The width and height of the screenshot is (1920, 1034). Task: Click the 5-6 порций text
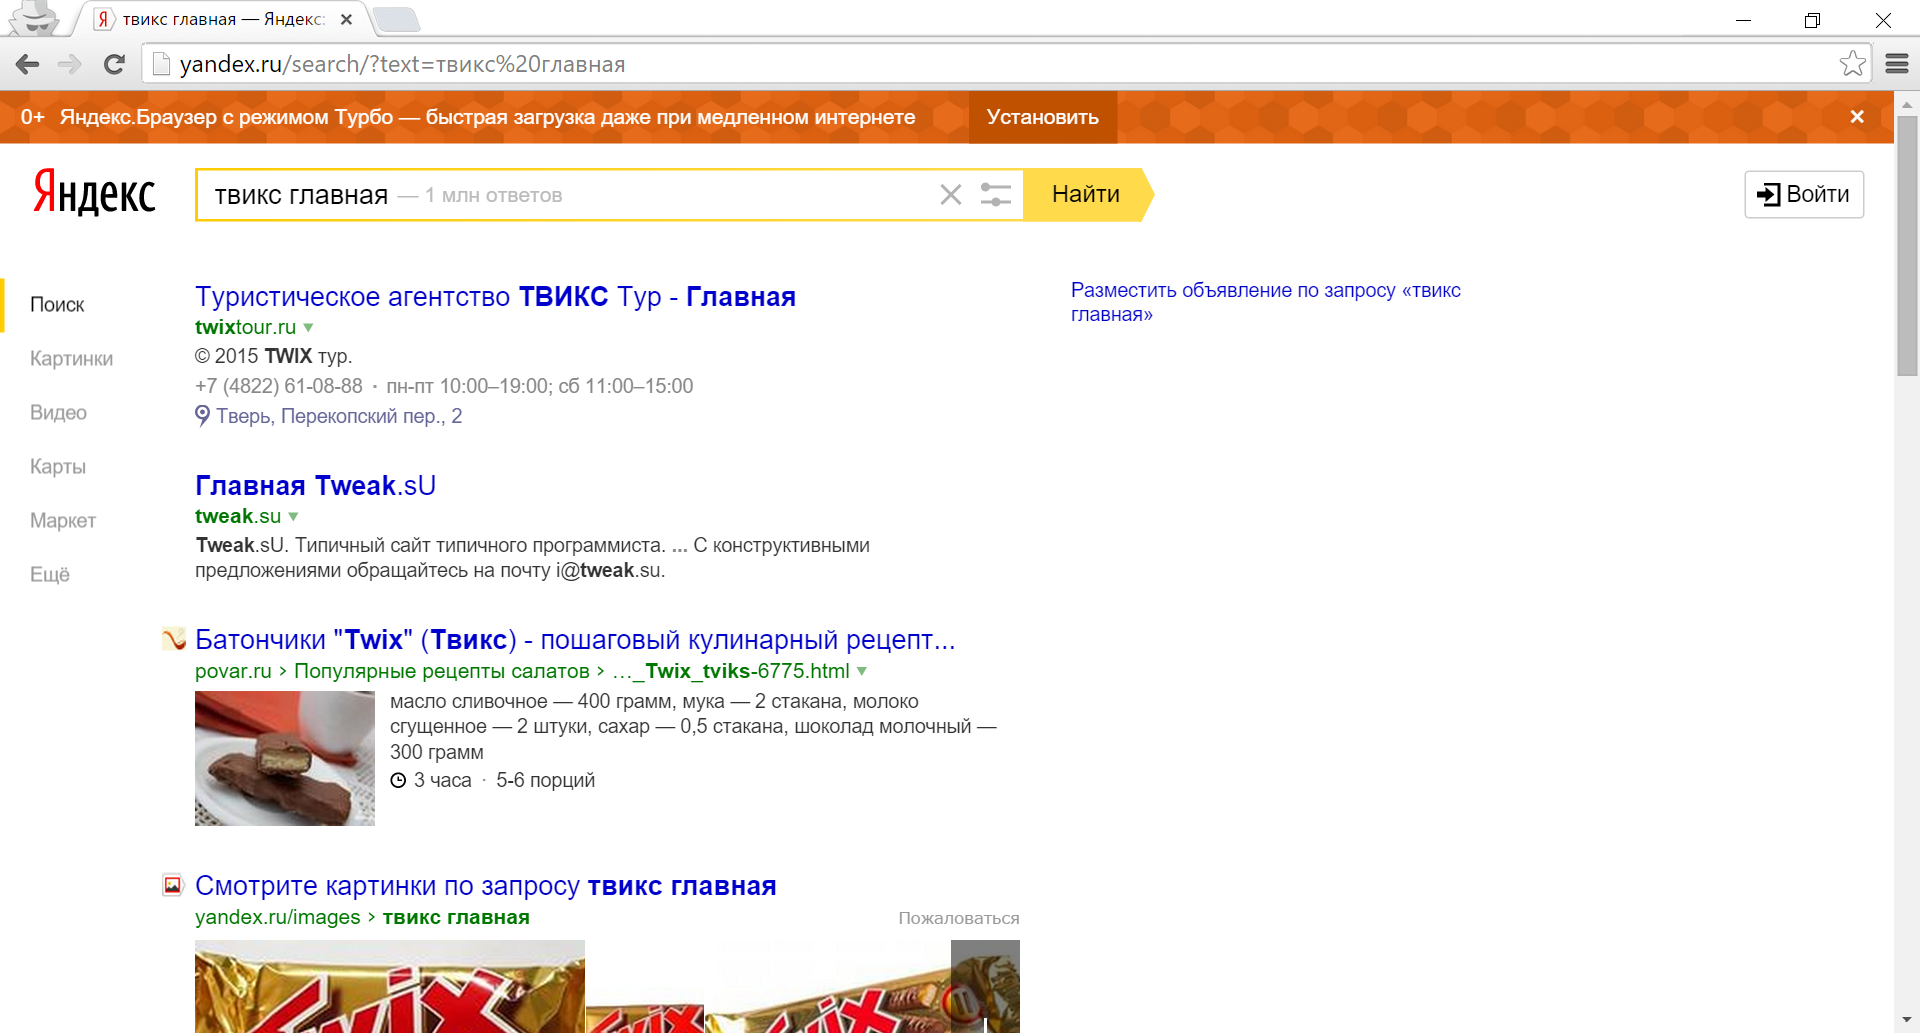[545, 780]
